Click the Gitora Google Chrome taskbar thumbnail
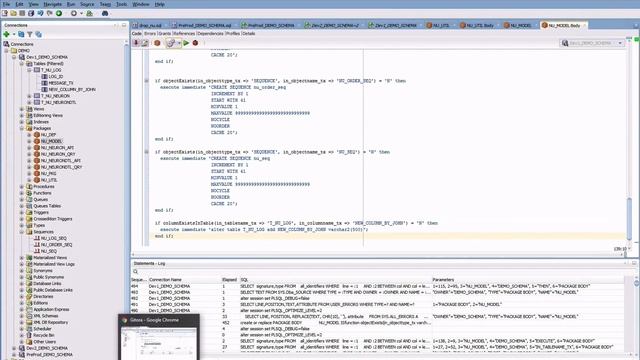The height and width of the screenshot is (360, 640). pyautogui.click(x=159, y=337)
